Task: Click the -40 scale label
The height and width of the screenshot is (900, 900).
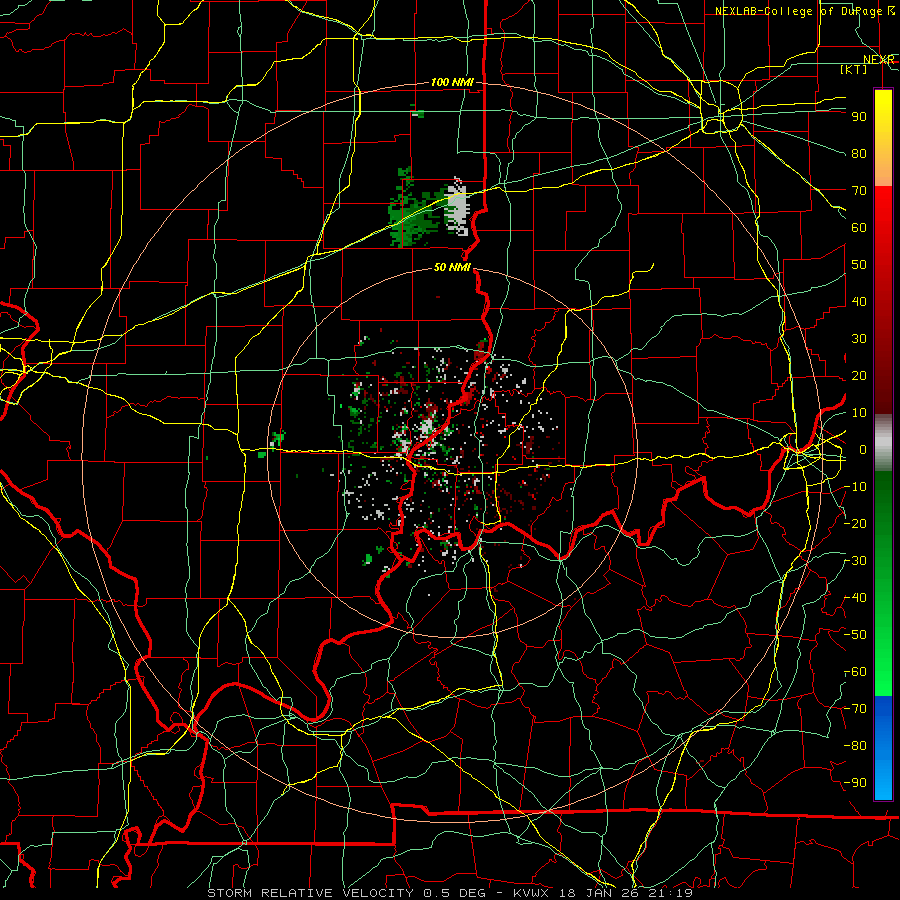Action: click(855, 598)
